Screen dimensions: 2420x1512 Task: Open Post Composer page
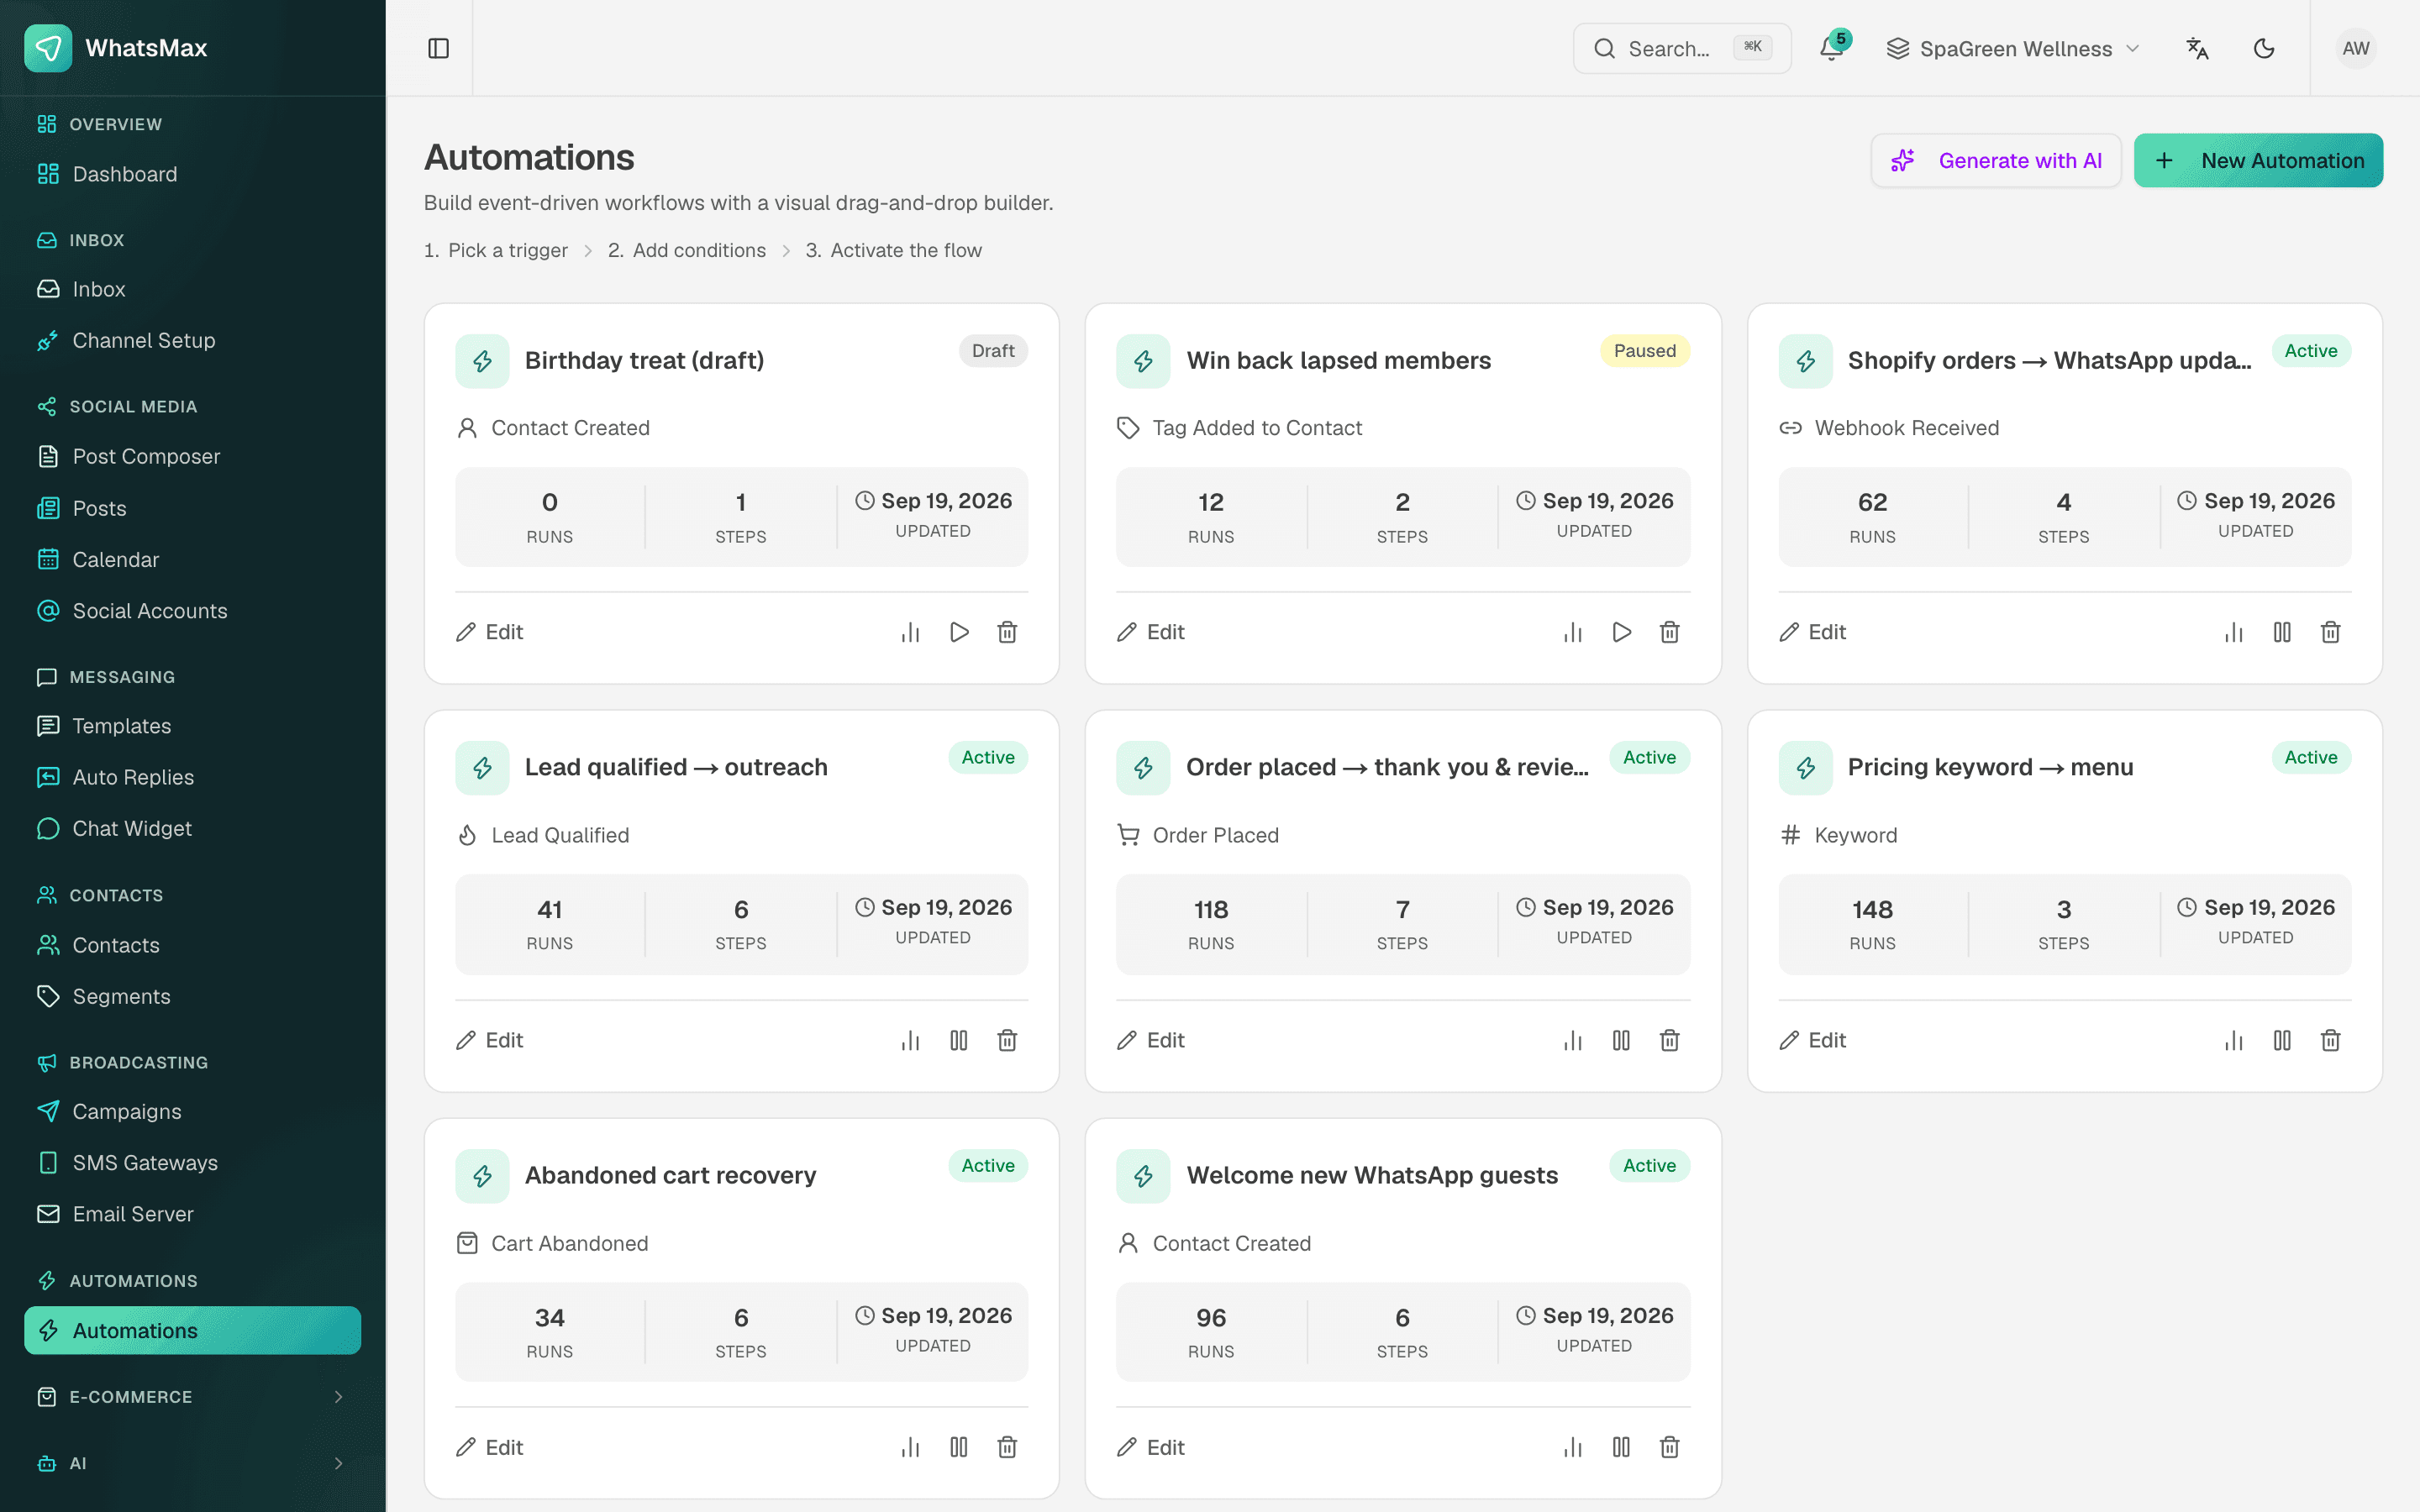192,456
